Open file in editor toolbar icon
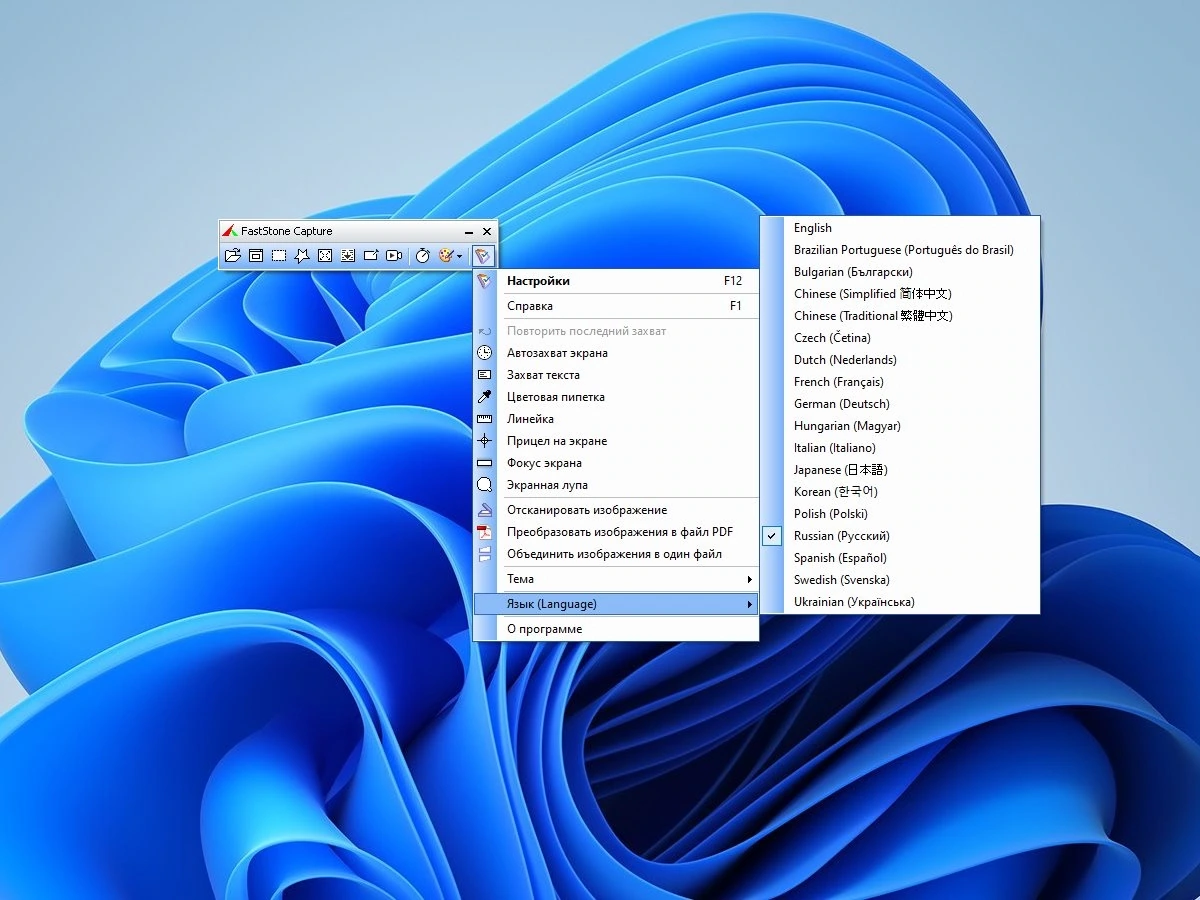Image resolution: width=1200 pixels, height=900 pixels. pos(232,256)
